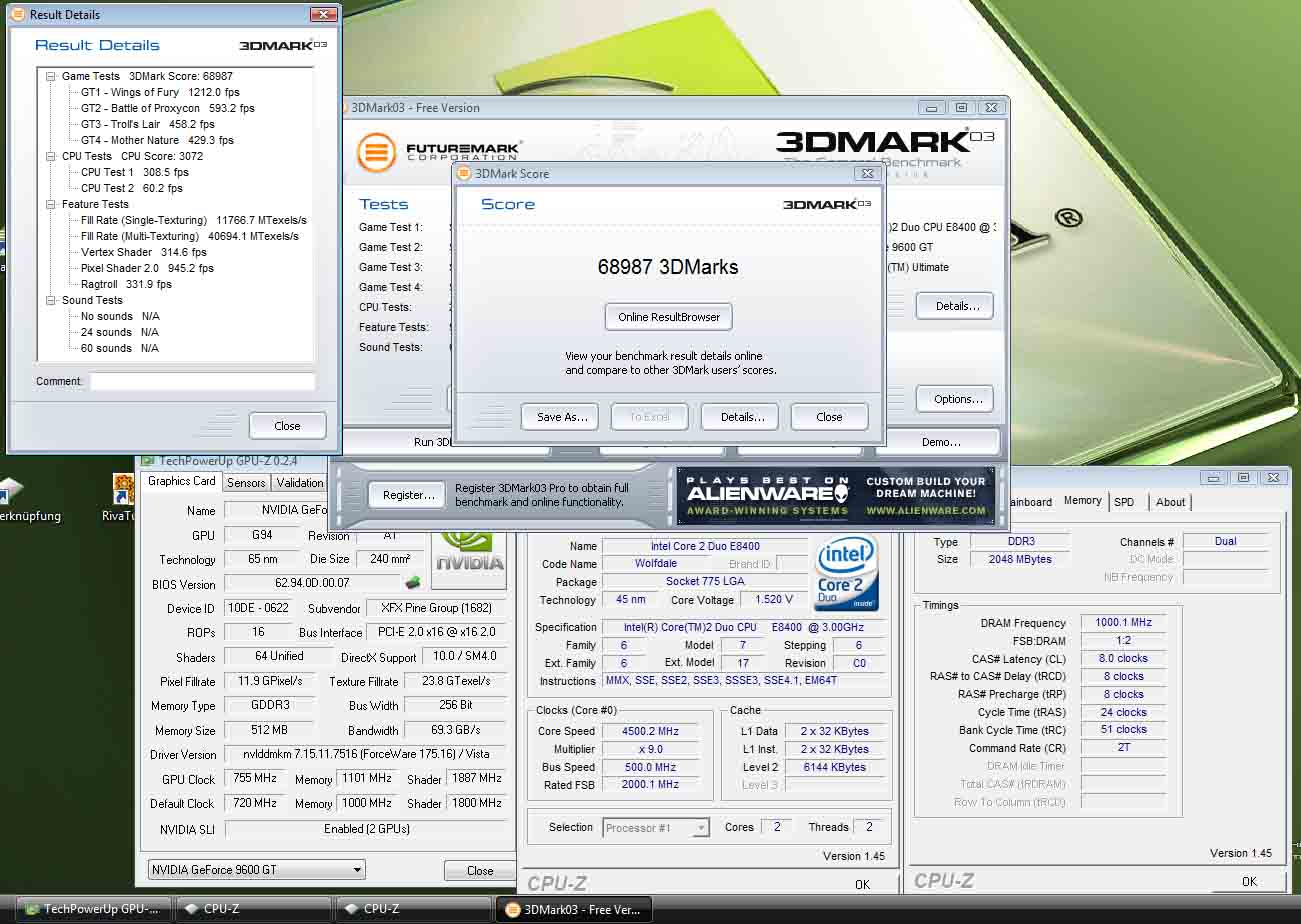Click the Comment input field
The image size is (1301, 924).
pos(203,381)
